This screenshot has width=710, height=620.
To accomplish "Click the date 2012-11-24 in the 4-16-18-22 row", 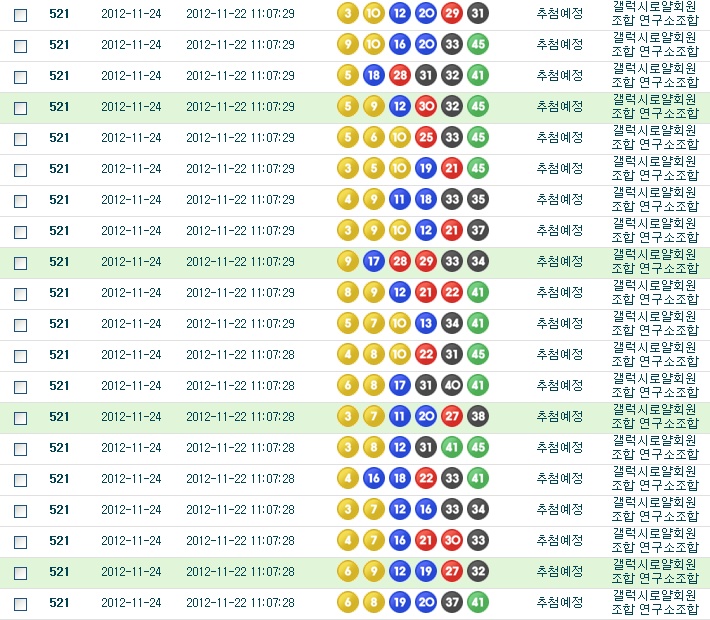I will (131, 479).
